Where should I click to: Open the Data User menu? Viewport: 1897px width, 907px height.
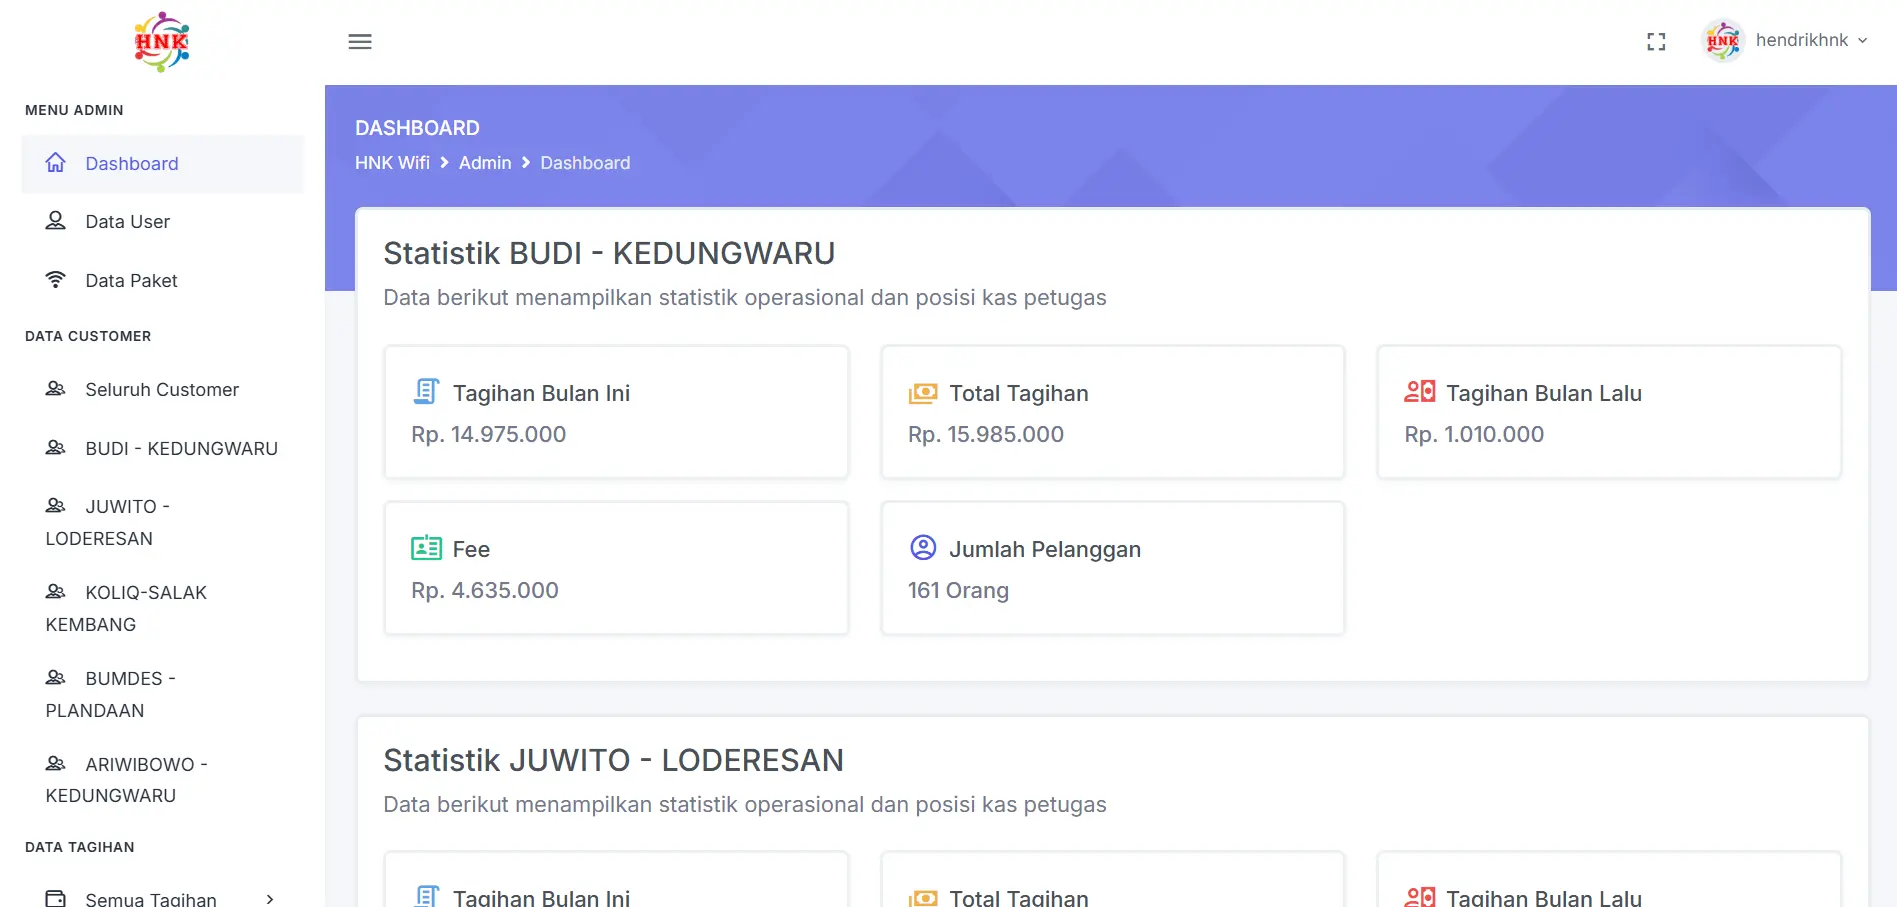(162, 222)
